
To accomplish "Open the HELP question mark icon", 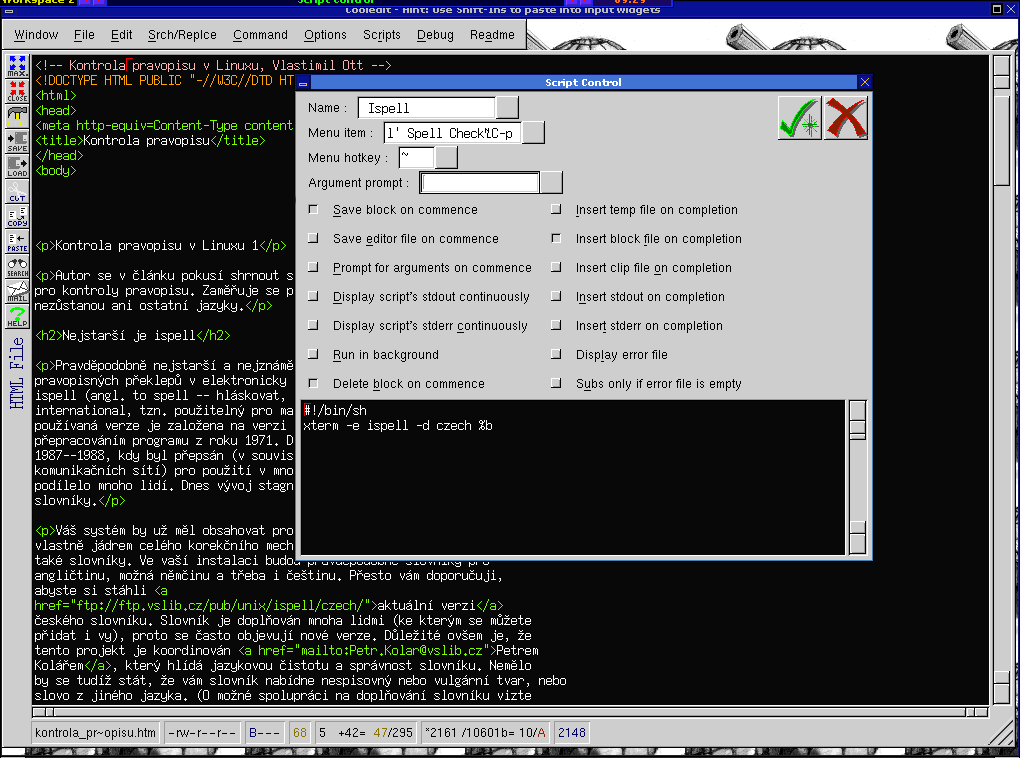I will (x=17, y=317).
